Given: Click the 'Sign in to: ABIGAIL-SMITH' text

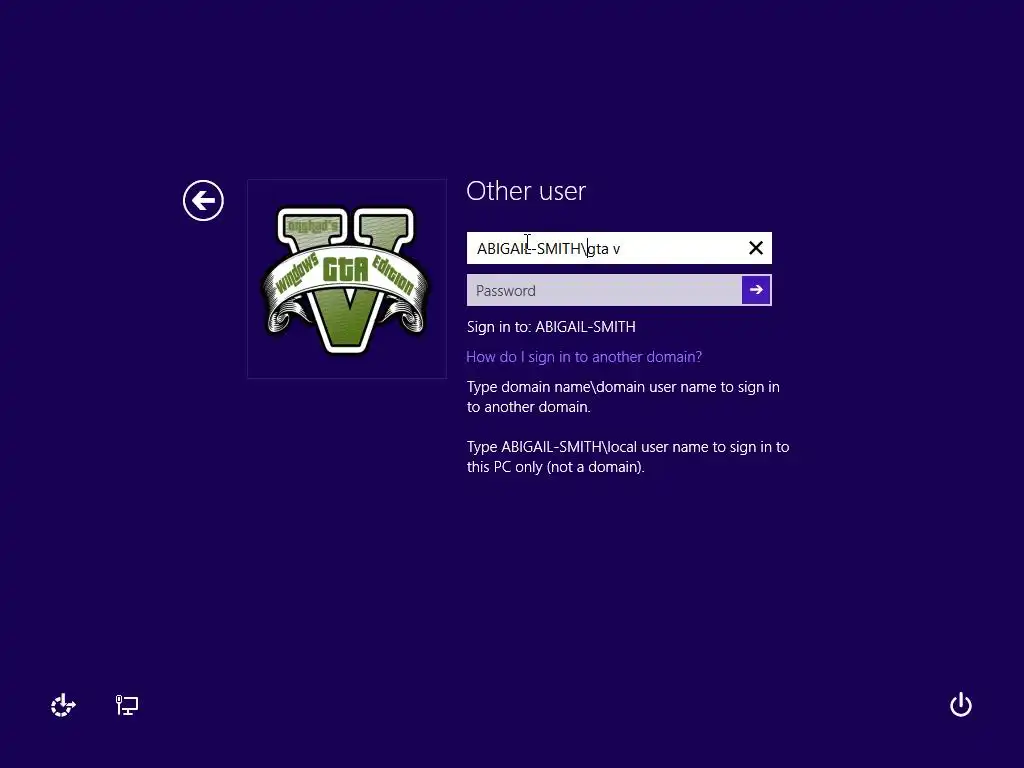Looking at the screenshot, I should tap(551, 327).
